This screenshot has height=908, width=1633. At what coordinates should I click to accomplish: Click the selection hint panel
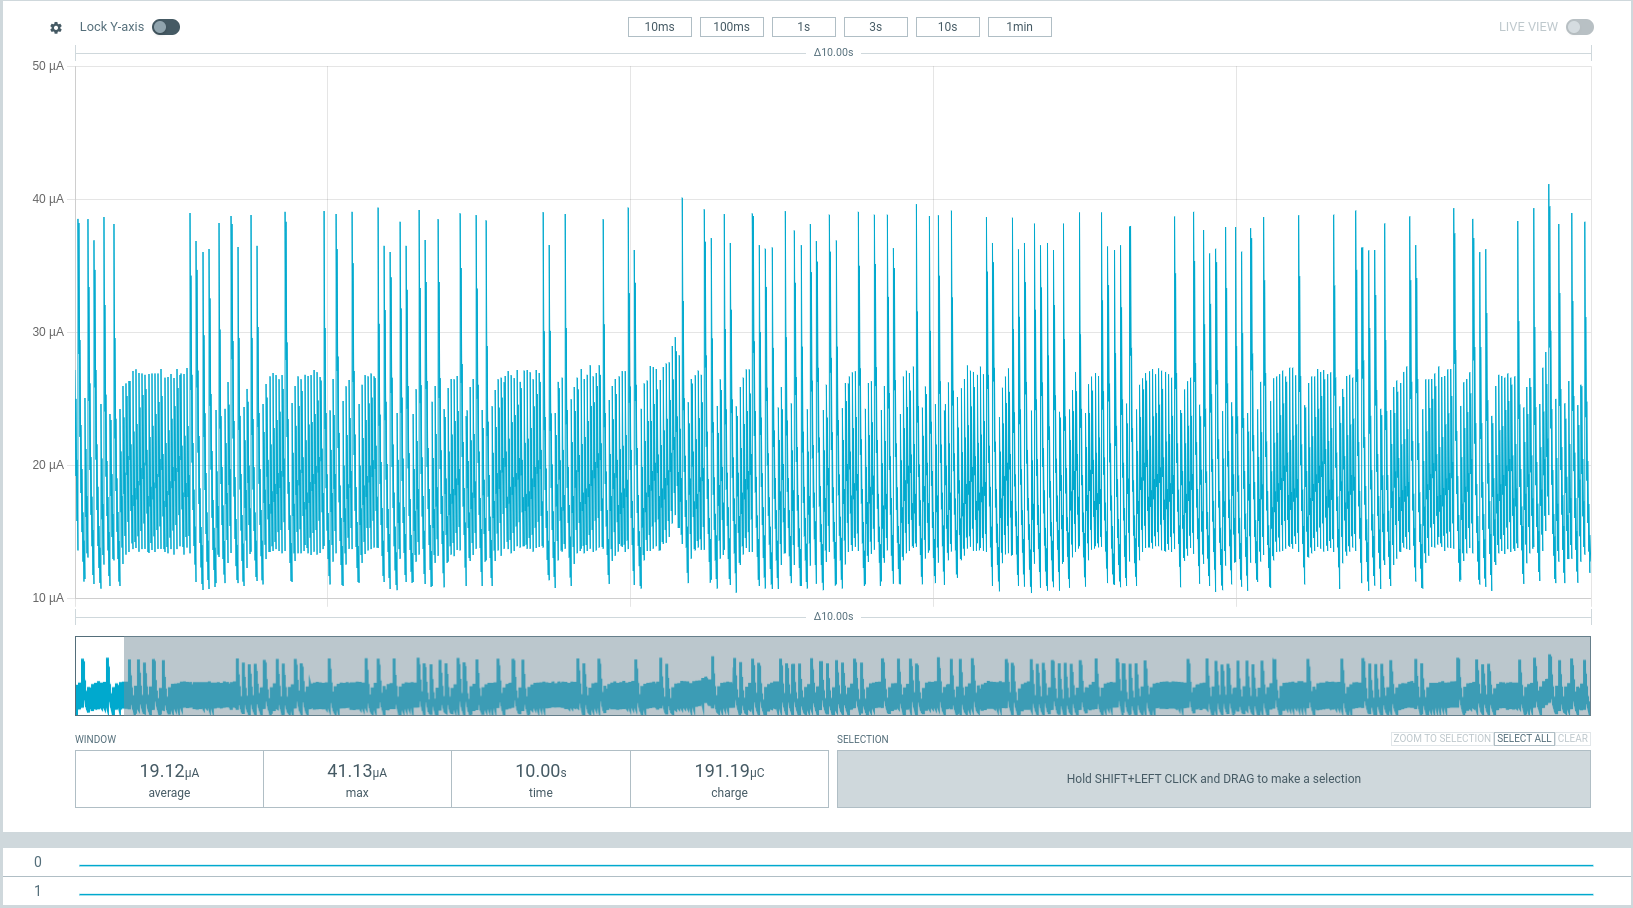[x=1213, y=779]
